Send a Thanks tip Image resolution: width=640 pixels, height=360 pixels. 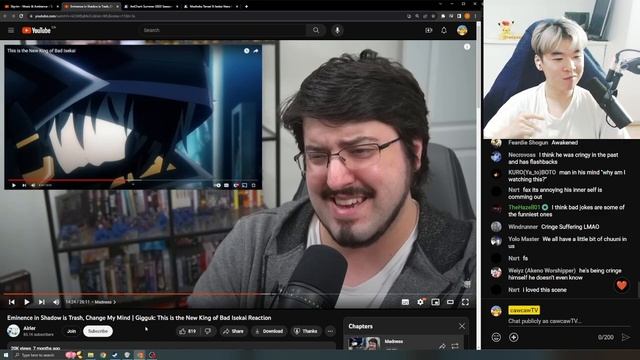click(x=306, y=331)
